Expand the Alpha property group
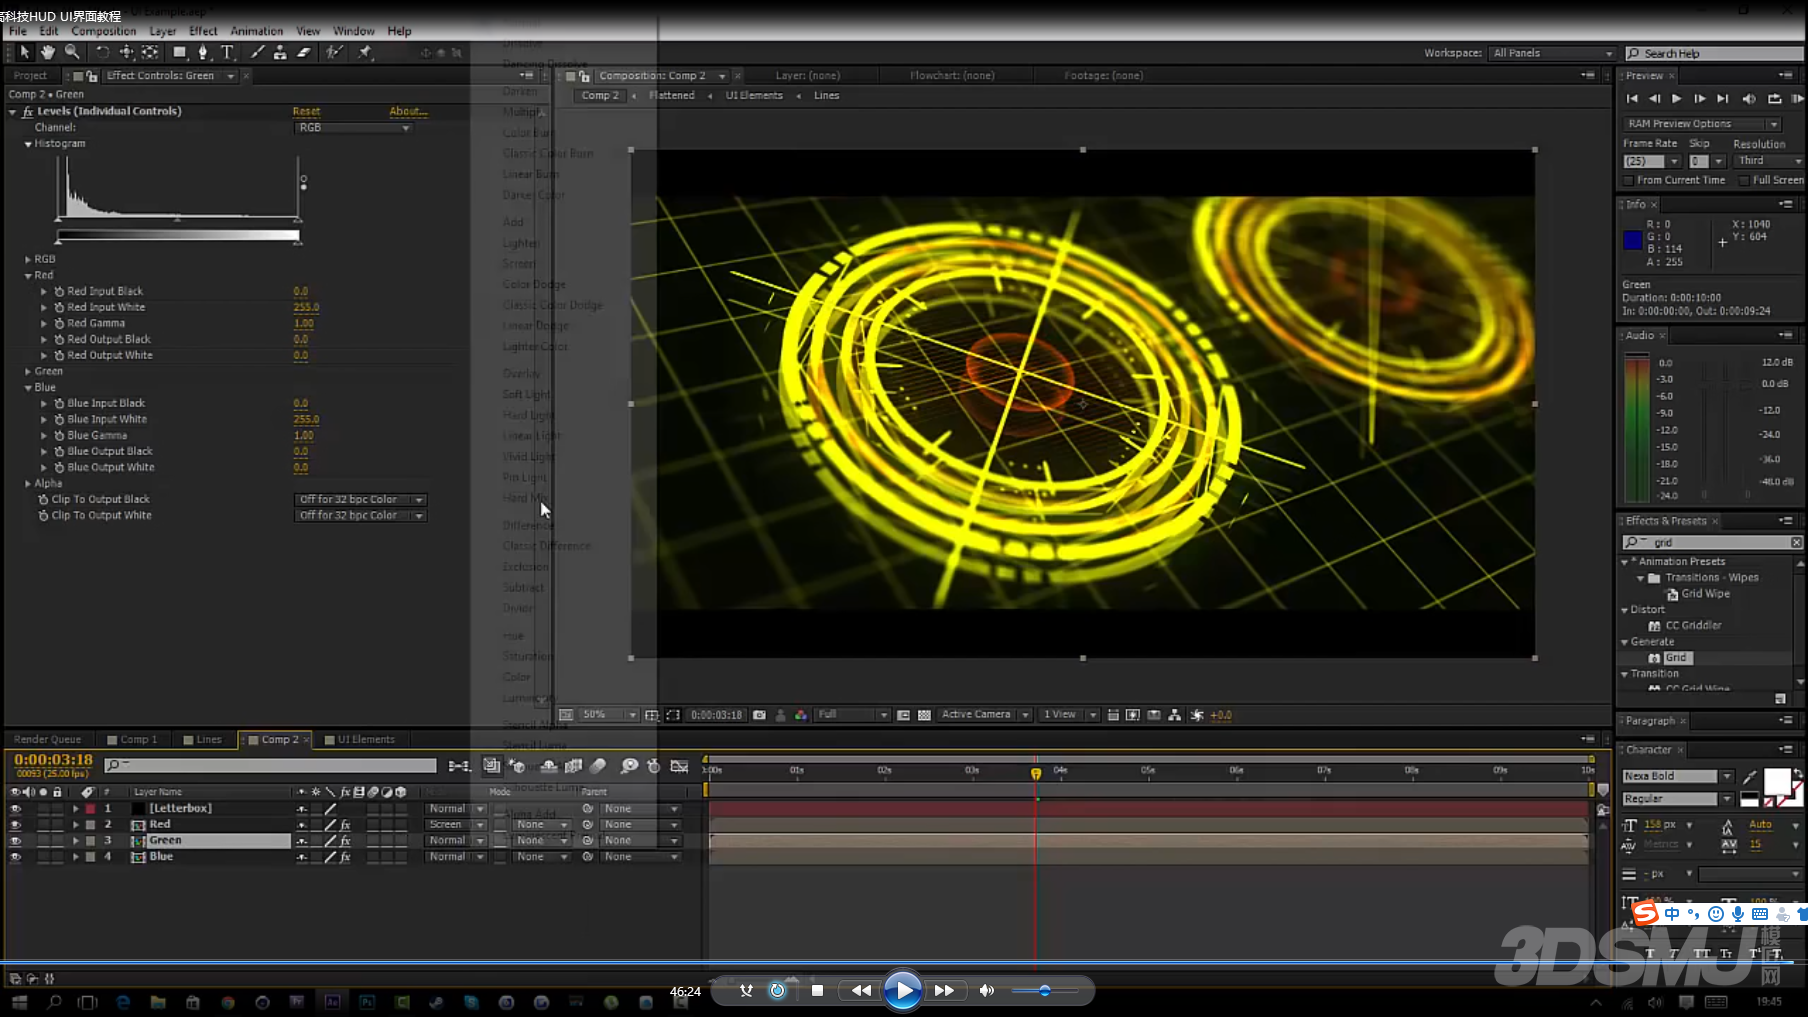This screenshot has height=1017, width=1808. pyautogui.click(x=28, y=483)
